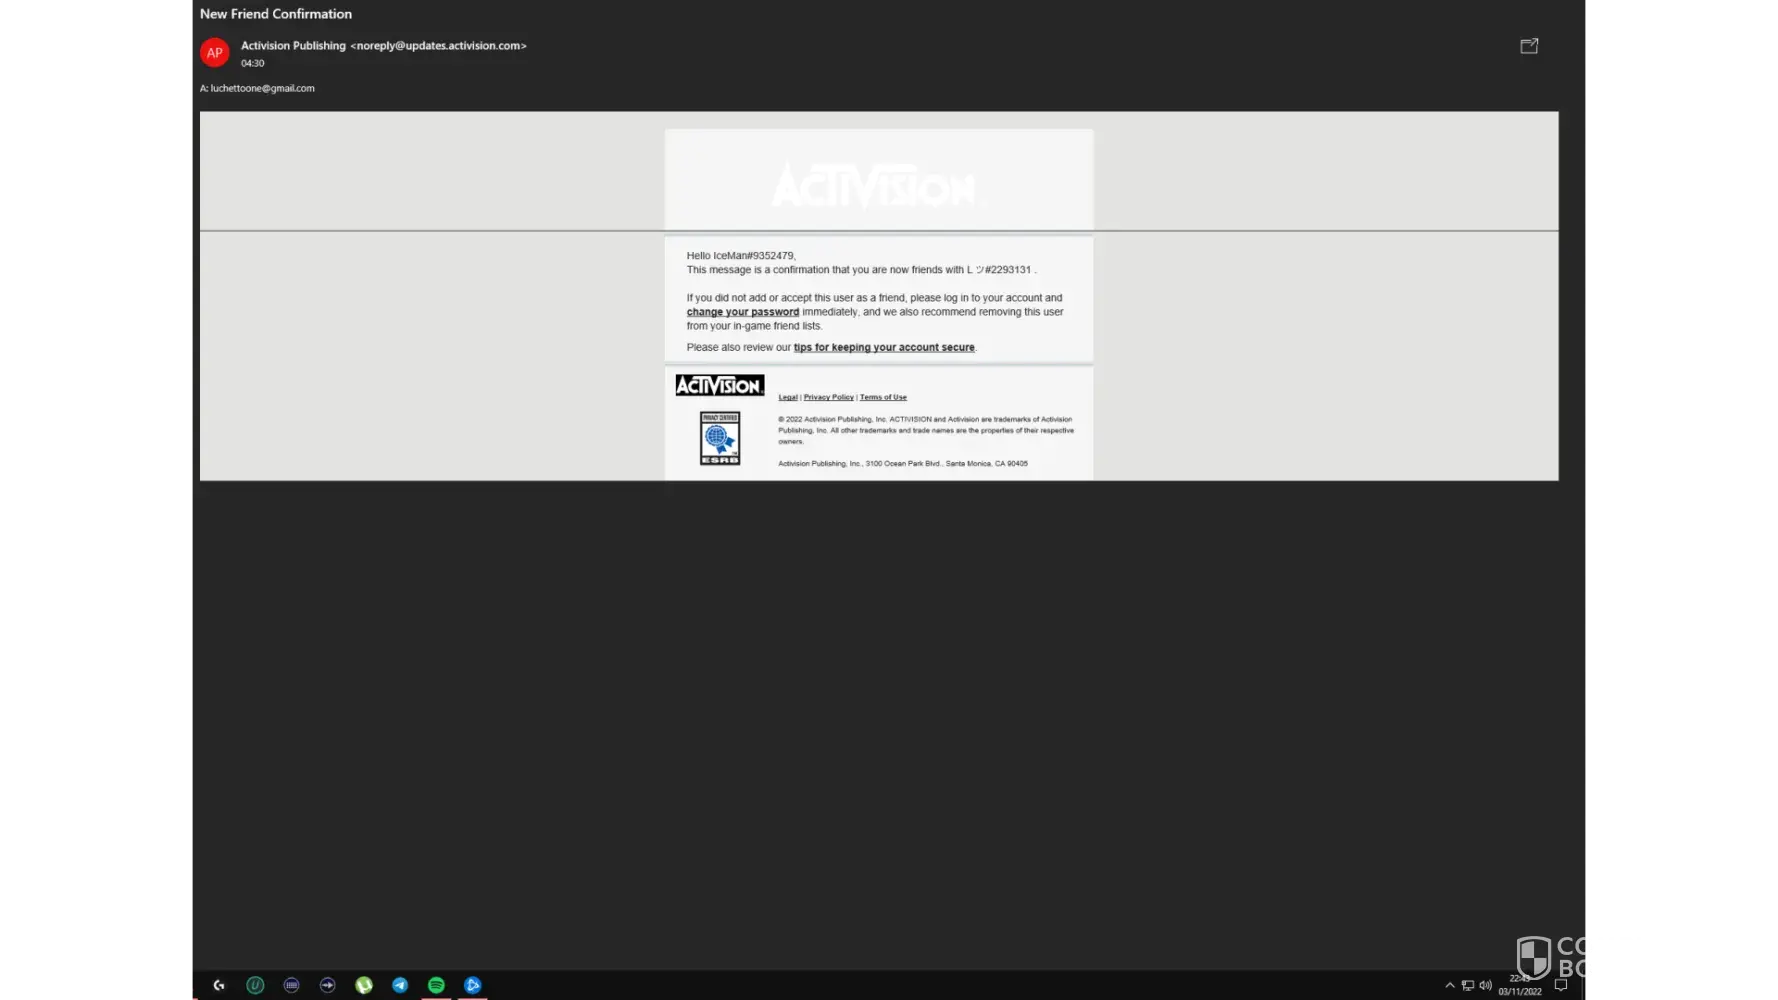The image size is (1778, 1000).
Task: Open uTorrent from the taskbar
Action: 364,985
